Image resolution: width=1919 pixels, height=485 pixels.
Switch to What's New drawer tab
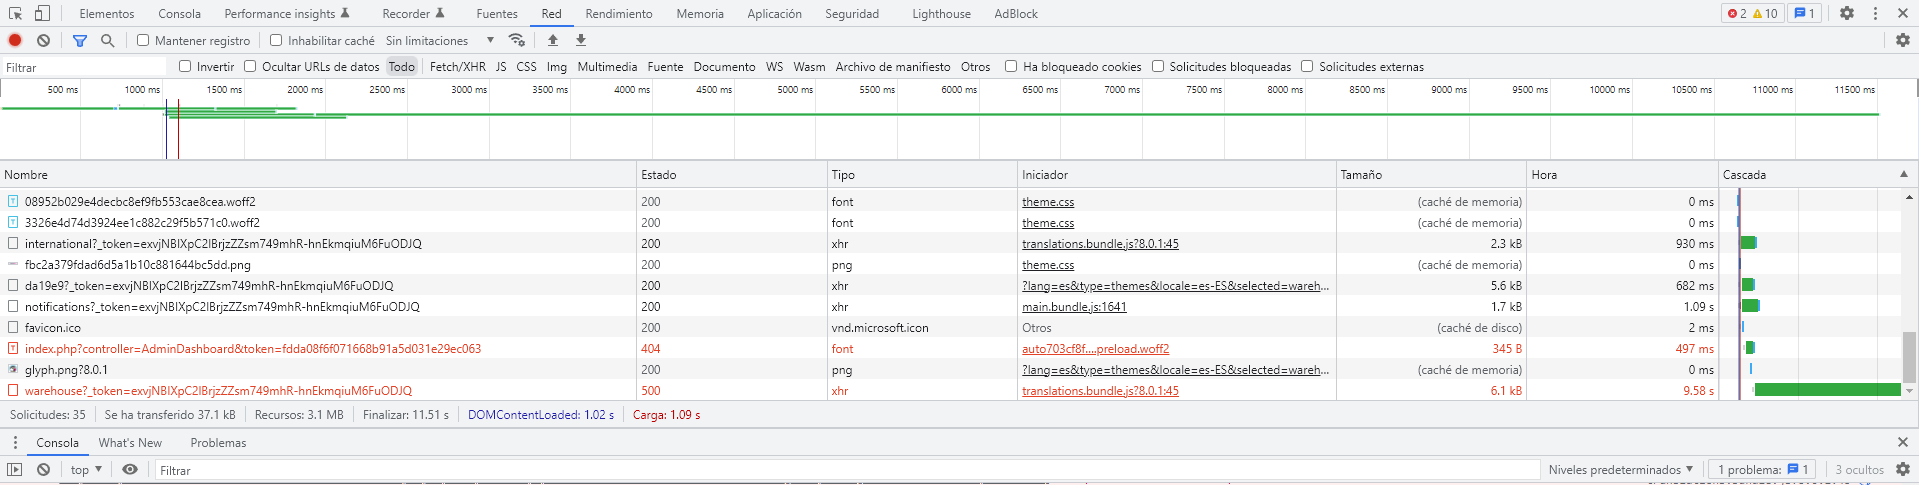point(130,442)
